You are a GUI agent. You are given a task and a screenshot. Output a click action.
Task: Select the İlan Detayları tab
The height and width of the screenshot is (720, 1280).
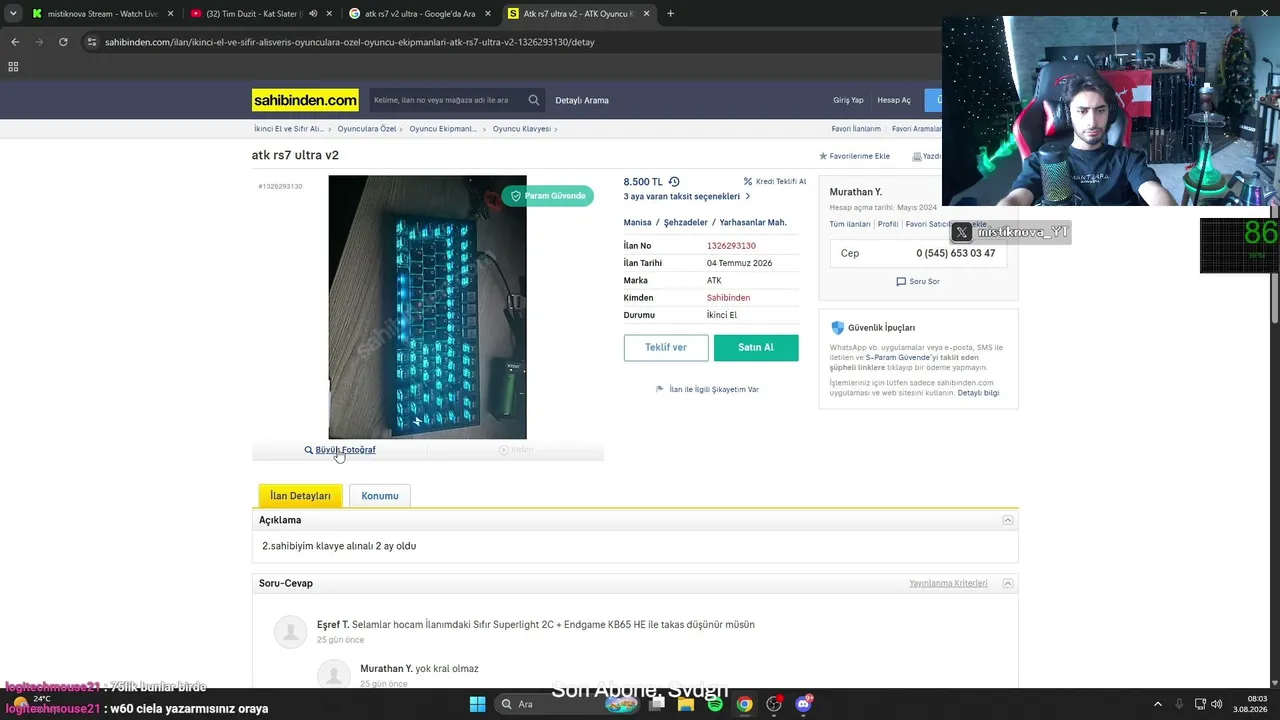[300, 496]
